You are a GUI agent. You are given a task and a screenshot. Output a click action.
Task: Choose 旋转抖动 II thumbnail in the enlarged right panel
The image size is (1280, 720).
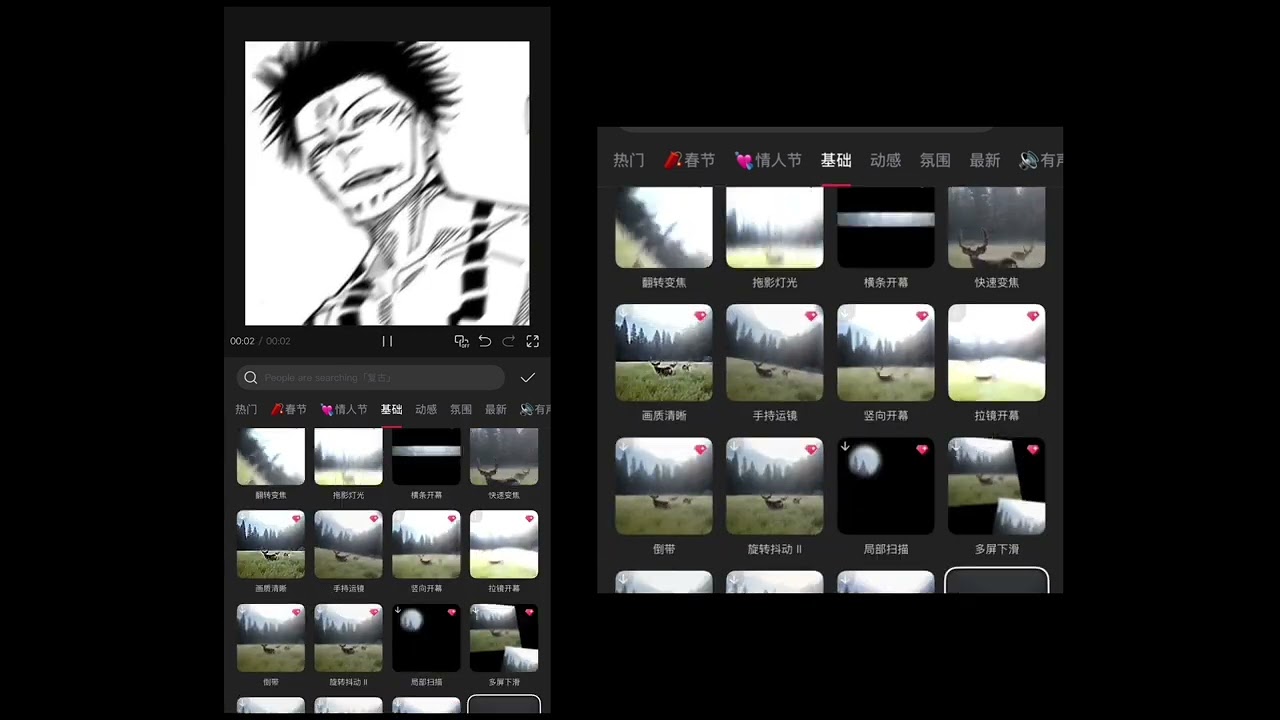[775, 486]
